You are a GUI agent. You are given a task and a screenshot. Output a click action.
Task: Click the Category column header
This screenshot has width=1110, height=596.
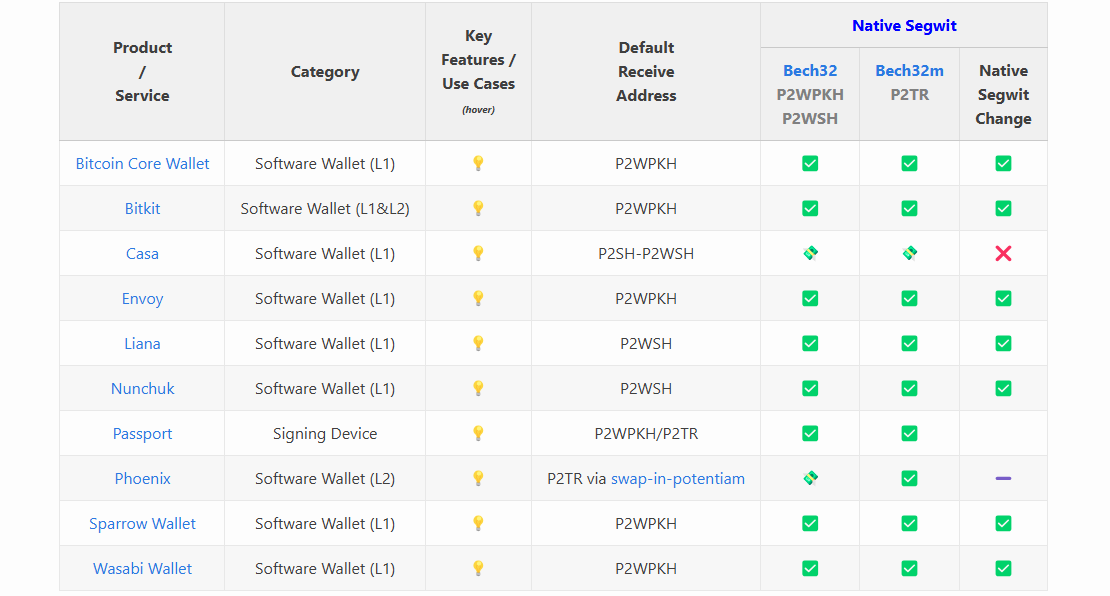[325, 71]
